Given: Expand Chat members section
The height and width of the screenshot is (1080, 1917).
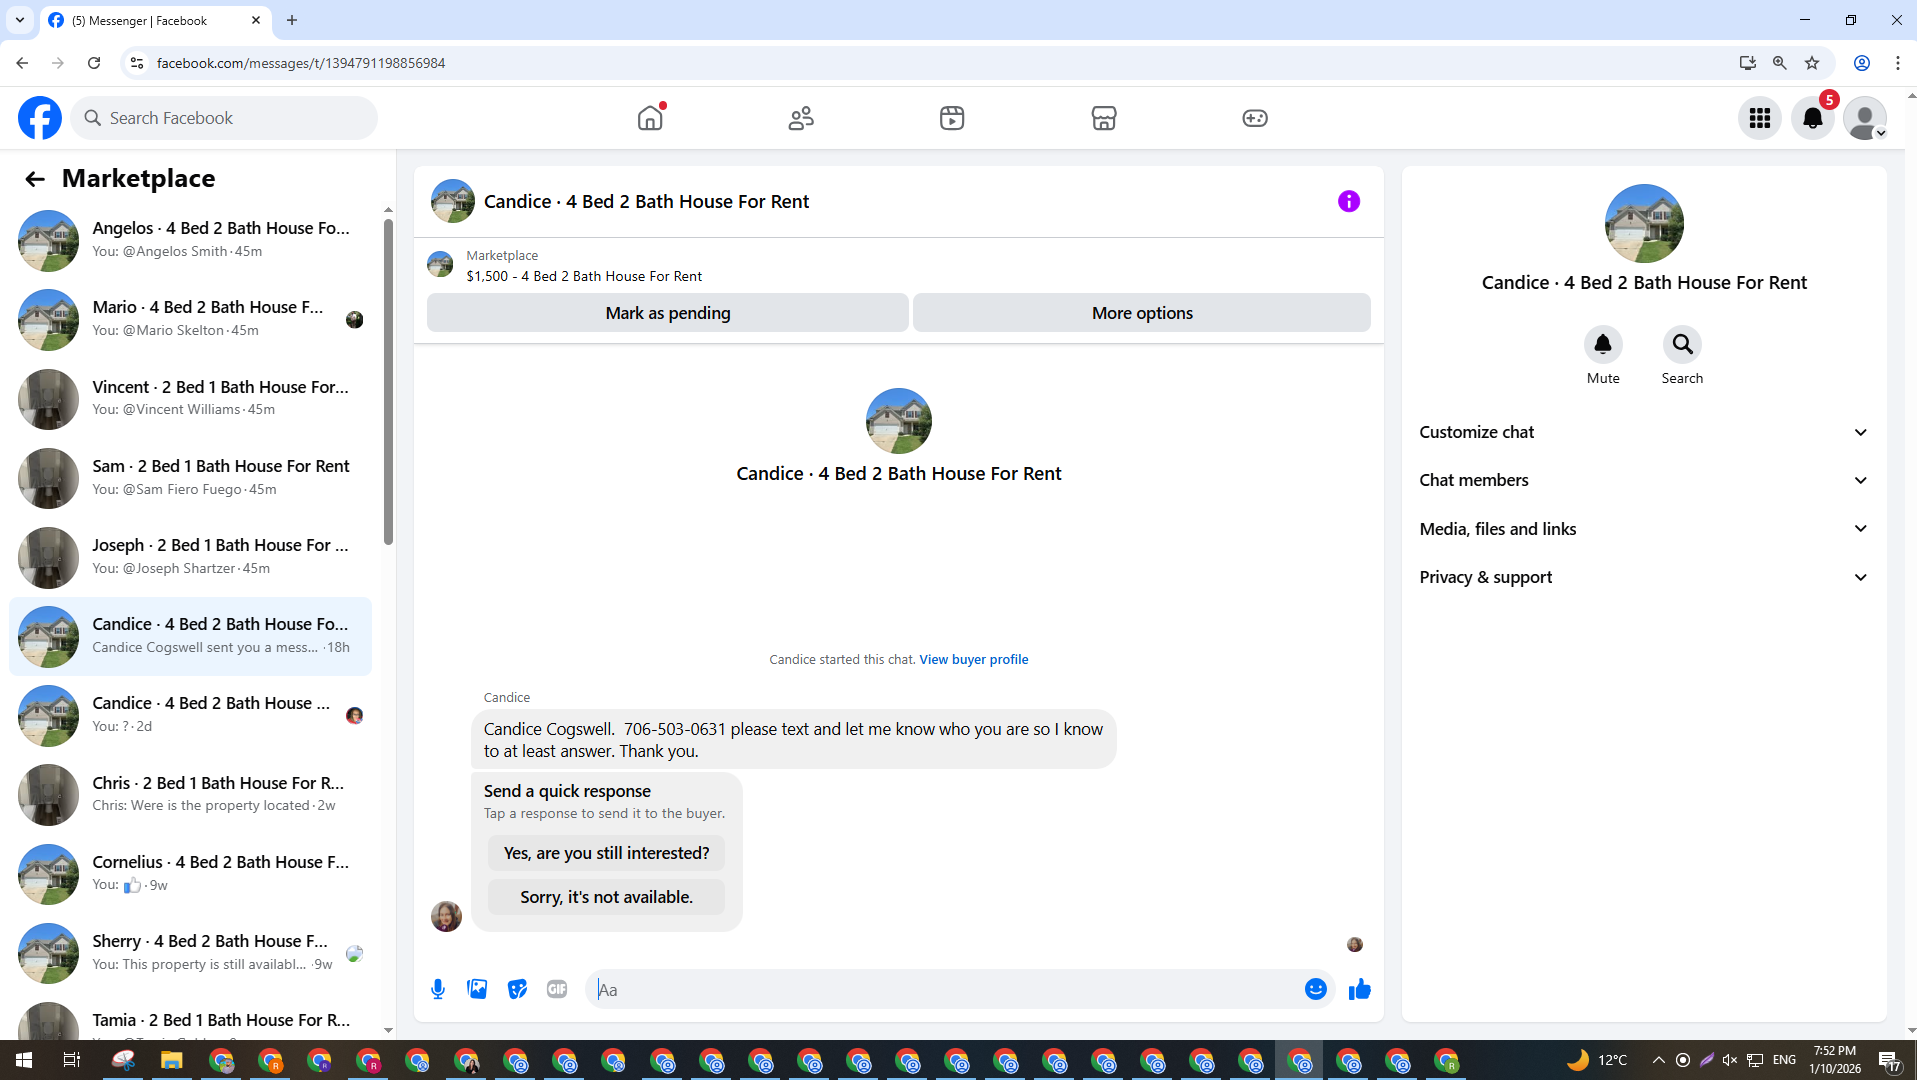Looking at the screenshot, I should 1644,480.
